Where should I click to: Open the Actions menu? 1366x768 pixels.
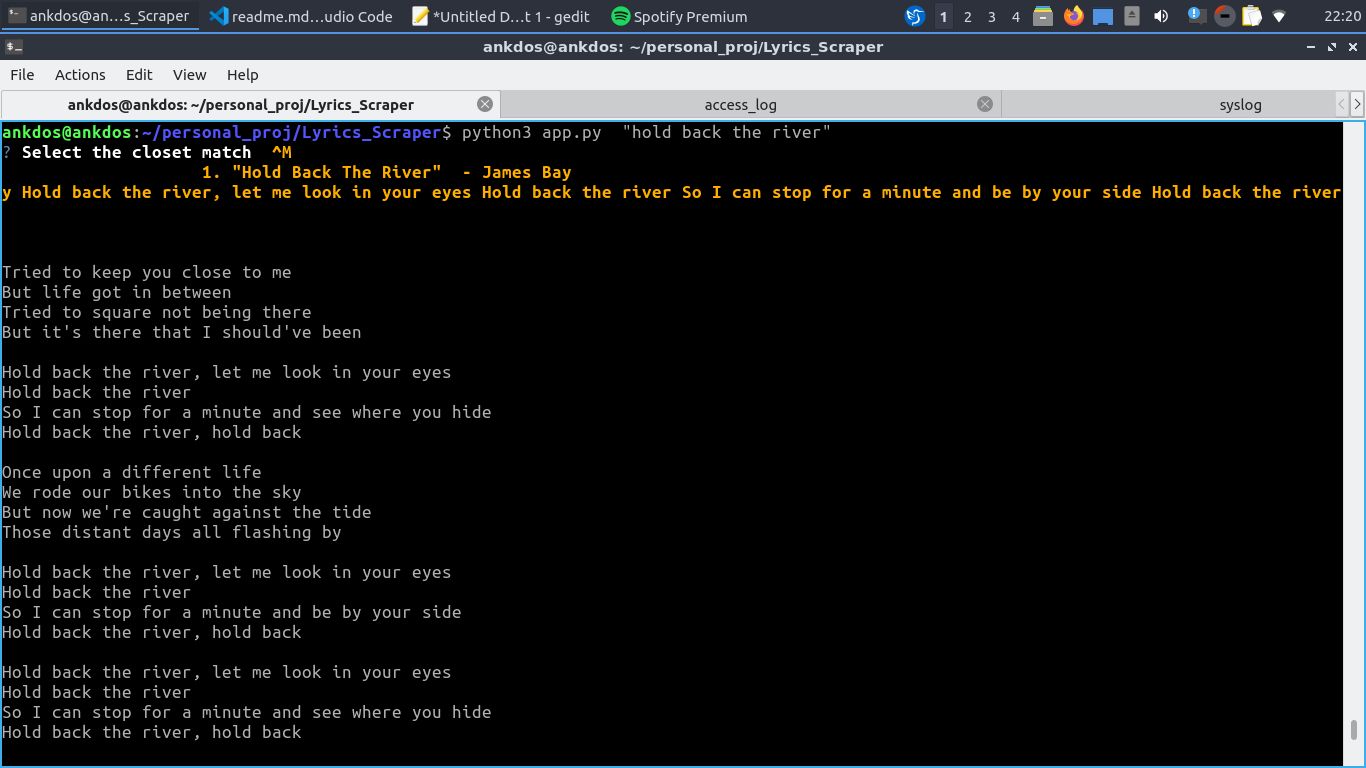(80, 75)
